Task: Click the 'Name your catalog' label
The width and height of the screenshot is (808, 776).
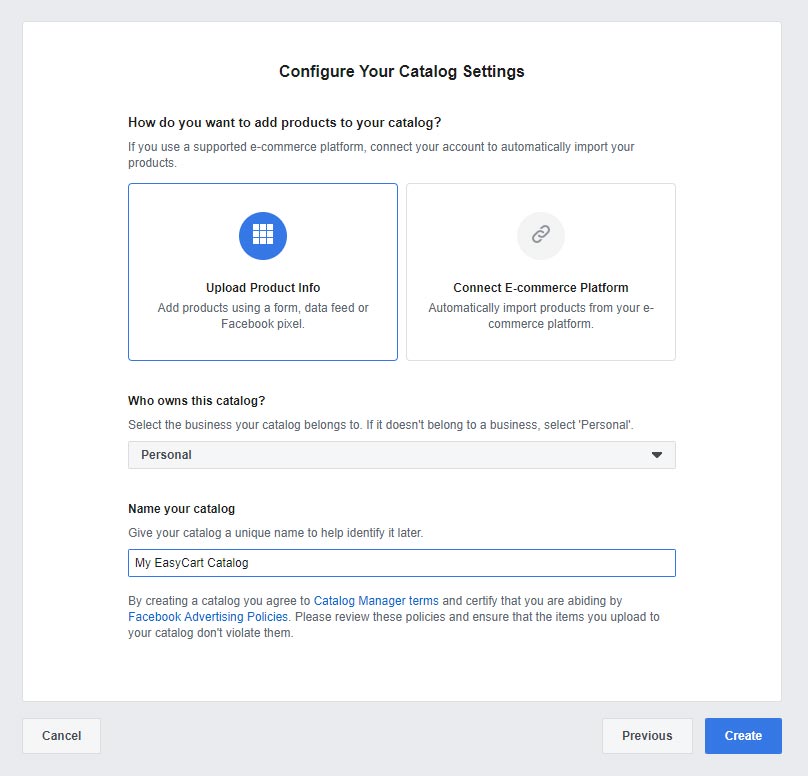Action: [x=182, y=509]
